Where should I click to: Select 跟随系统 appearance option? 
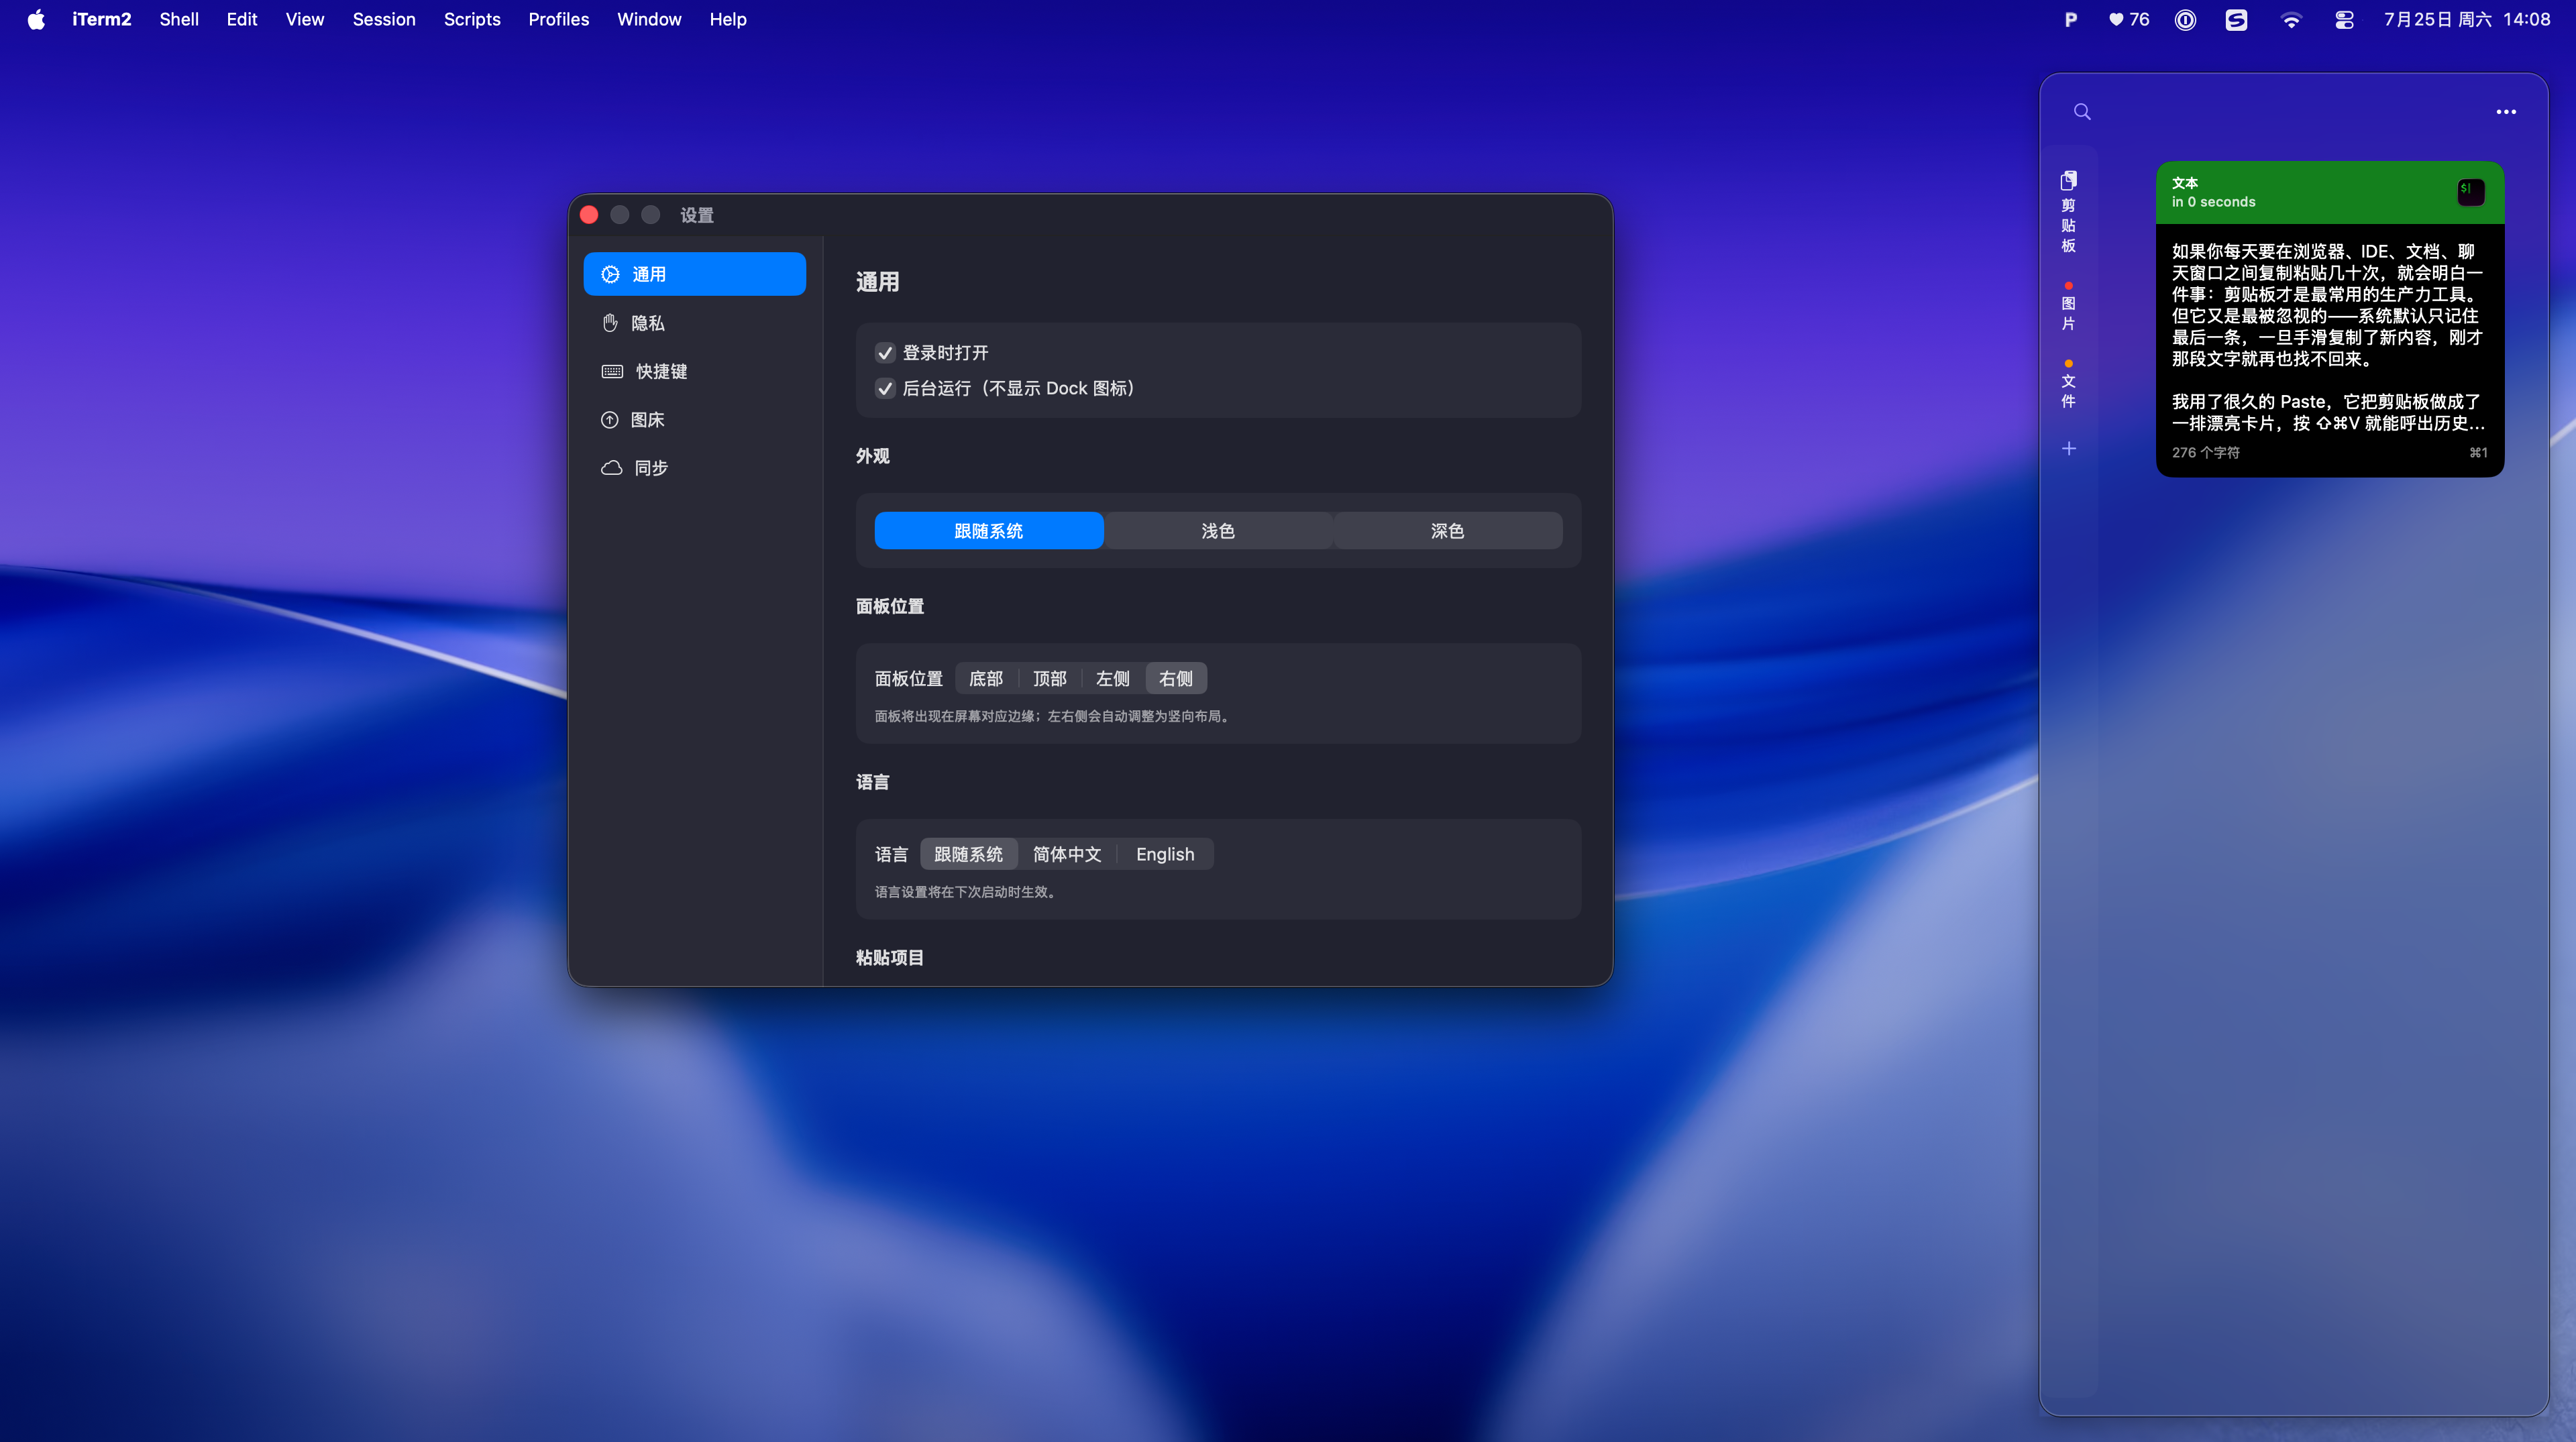988,531
